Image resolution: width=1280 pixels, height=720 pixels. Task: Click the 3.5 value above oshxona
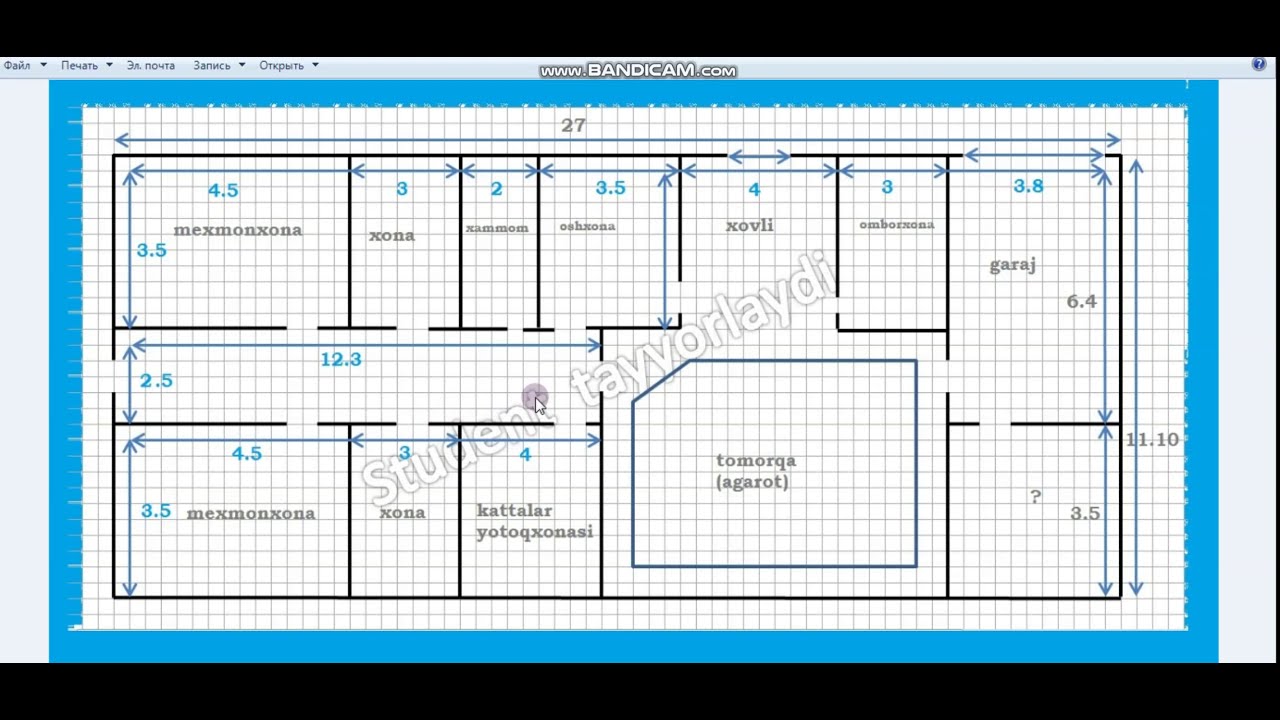(610, 188)
